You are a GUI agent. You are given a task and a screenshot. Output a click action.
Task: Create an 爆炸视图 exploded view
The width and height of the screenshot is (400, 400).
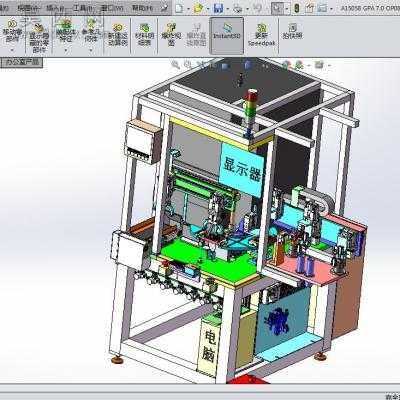coord(171,35)
